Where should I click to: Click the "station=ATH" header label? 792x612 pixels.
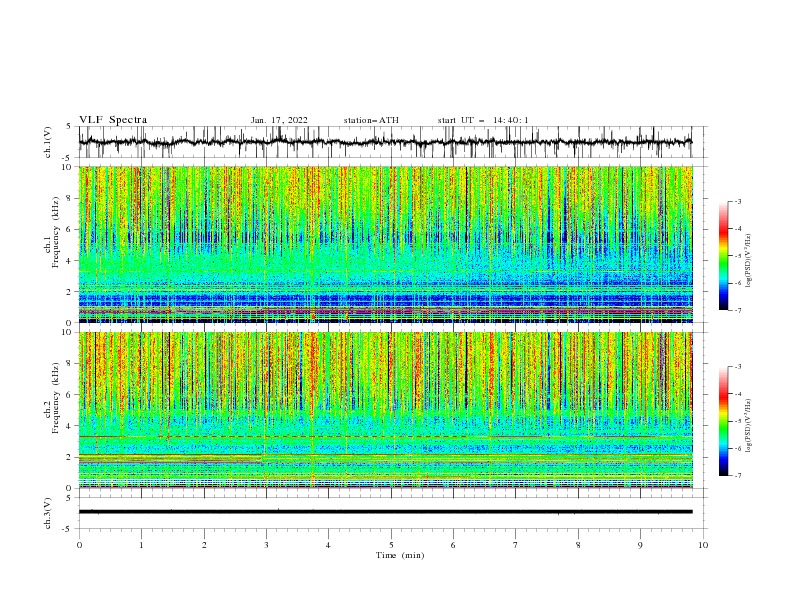click(371, 120)
